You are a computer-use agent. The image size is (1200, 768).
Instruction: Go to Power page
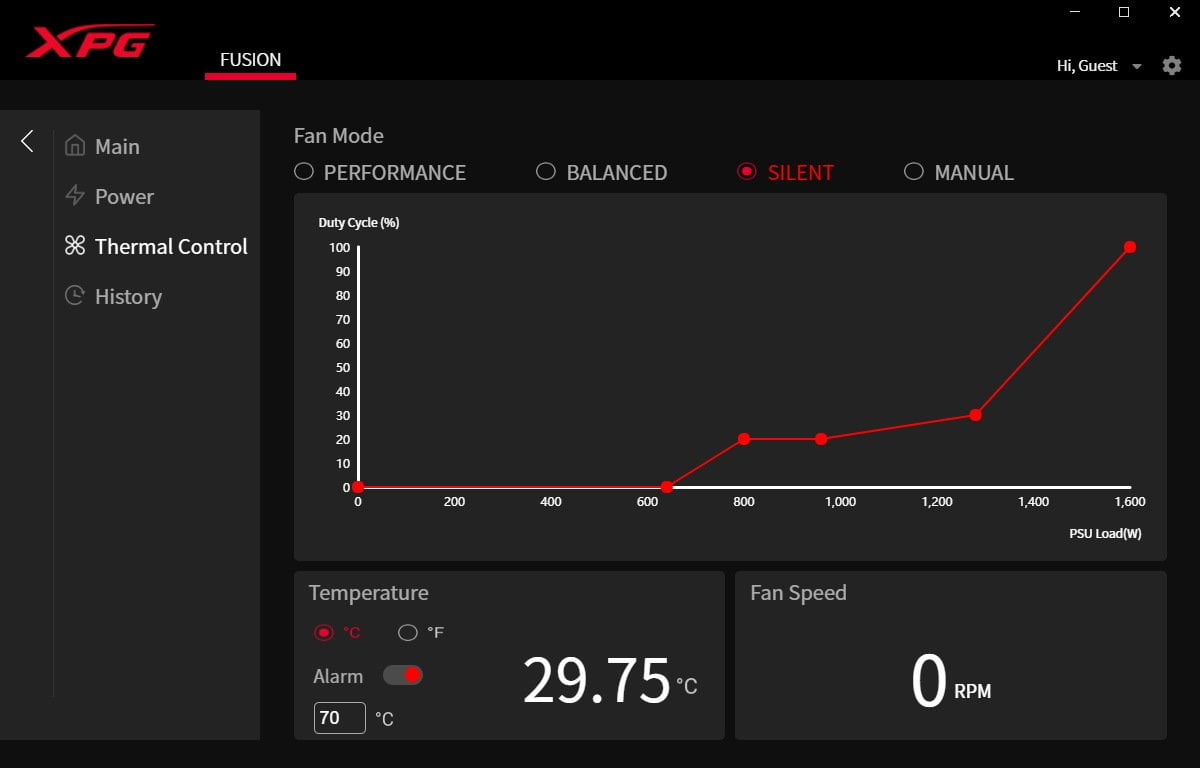coord(124,197)
